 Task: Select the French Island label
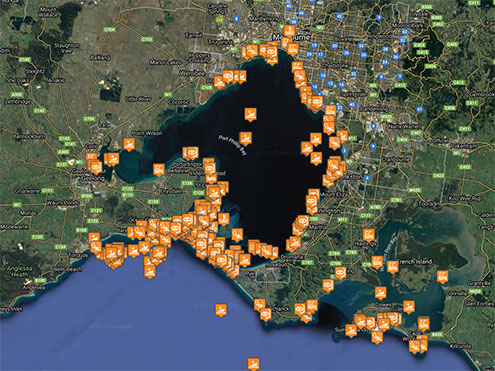415,261
